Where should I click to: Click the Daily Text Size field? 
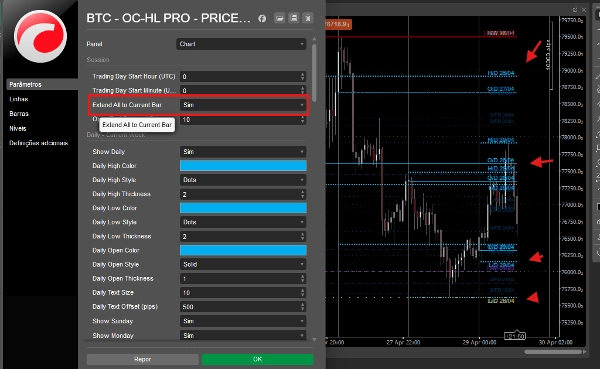coord(240,293)
